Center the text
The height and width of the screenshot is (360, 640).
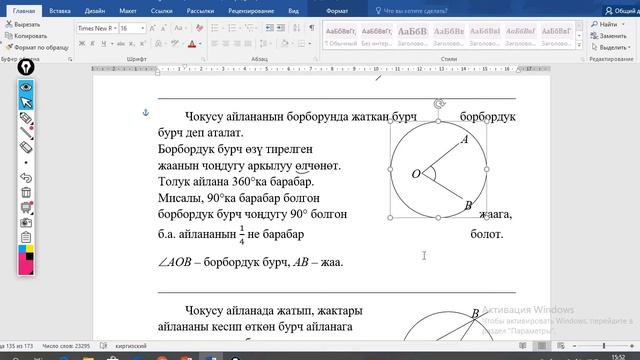click(226, 43)
